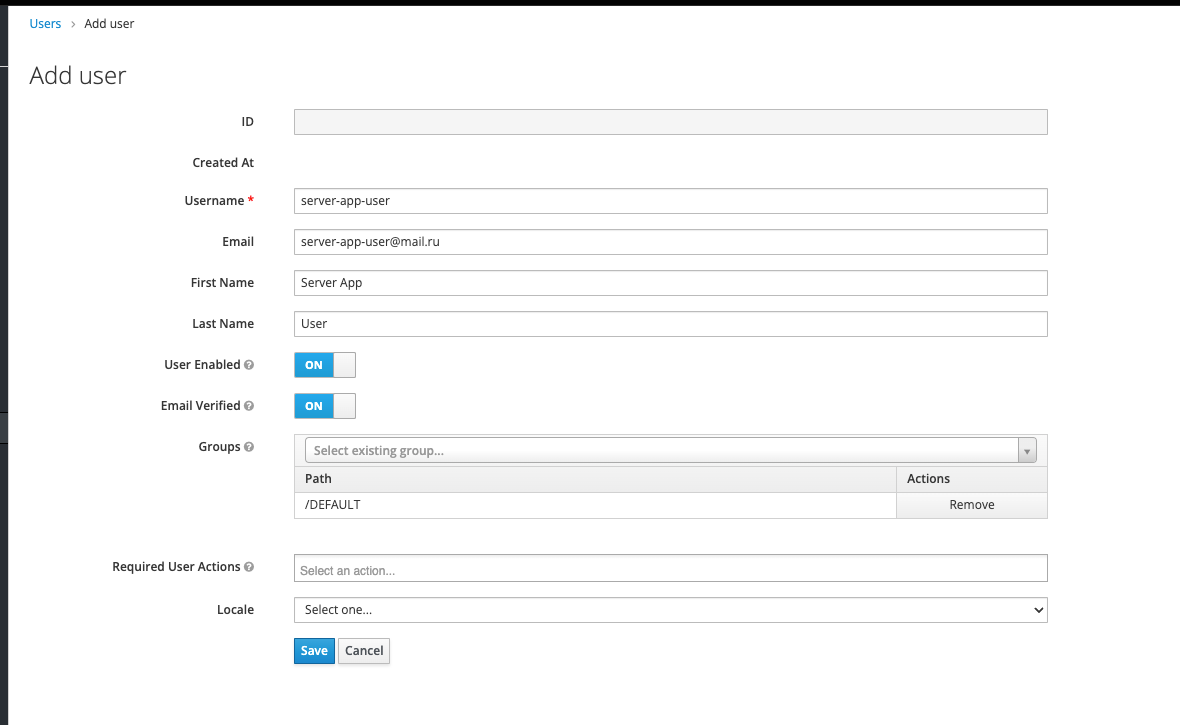Click into the First Name field
The height and width of the screenshot is (725, 1180).
[670, 283]
